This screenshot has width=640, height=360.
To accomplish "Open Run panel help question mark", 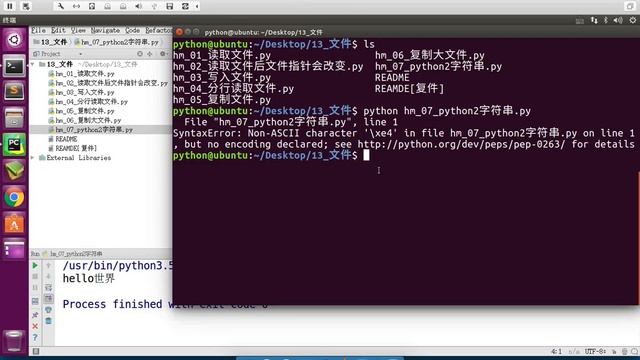I will tap(35, 338).
